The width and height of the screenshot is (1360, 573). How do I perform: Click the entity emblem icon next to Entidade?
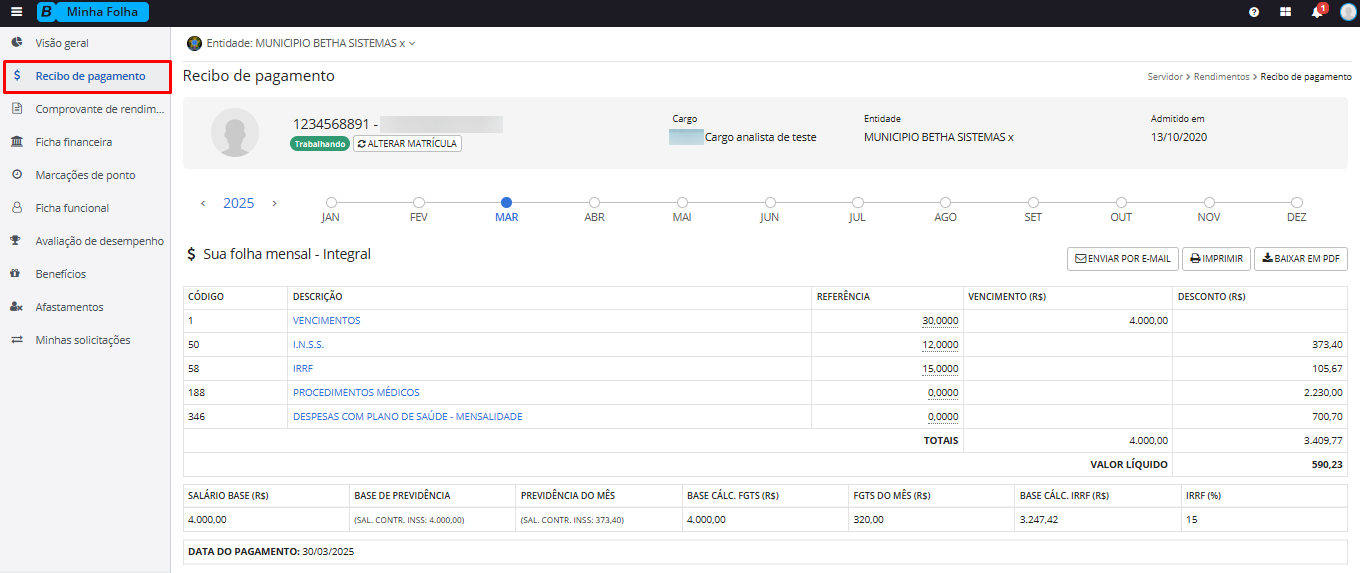tap(194, 43)
